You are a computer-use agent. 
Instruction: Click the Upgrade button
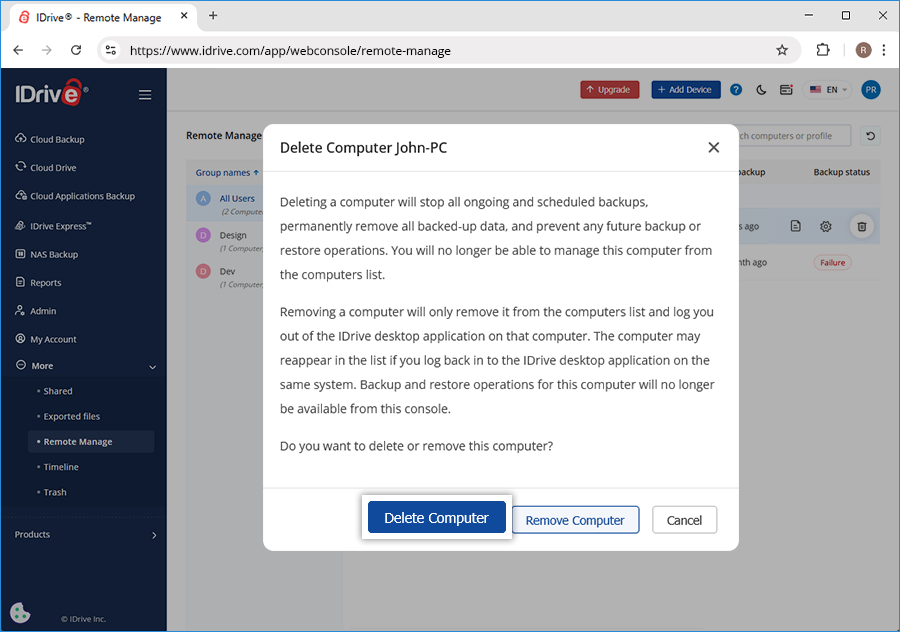610,90
